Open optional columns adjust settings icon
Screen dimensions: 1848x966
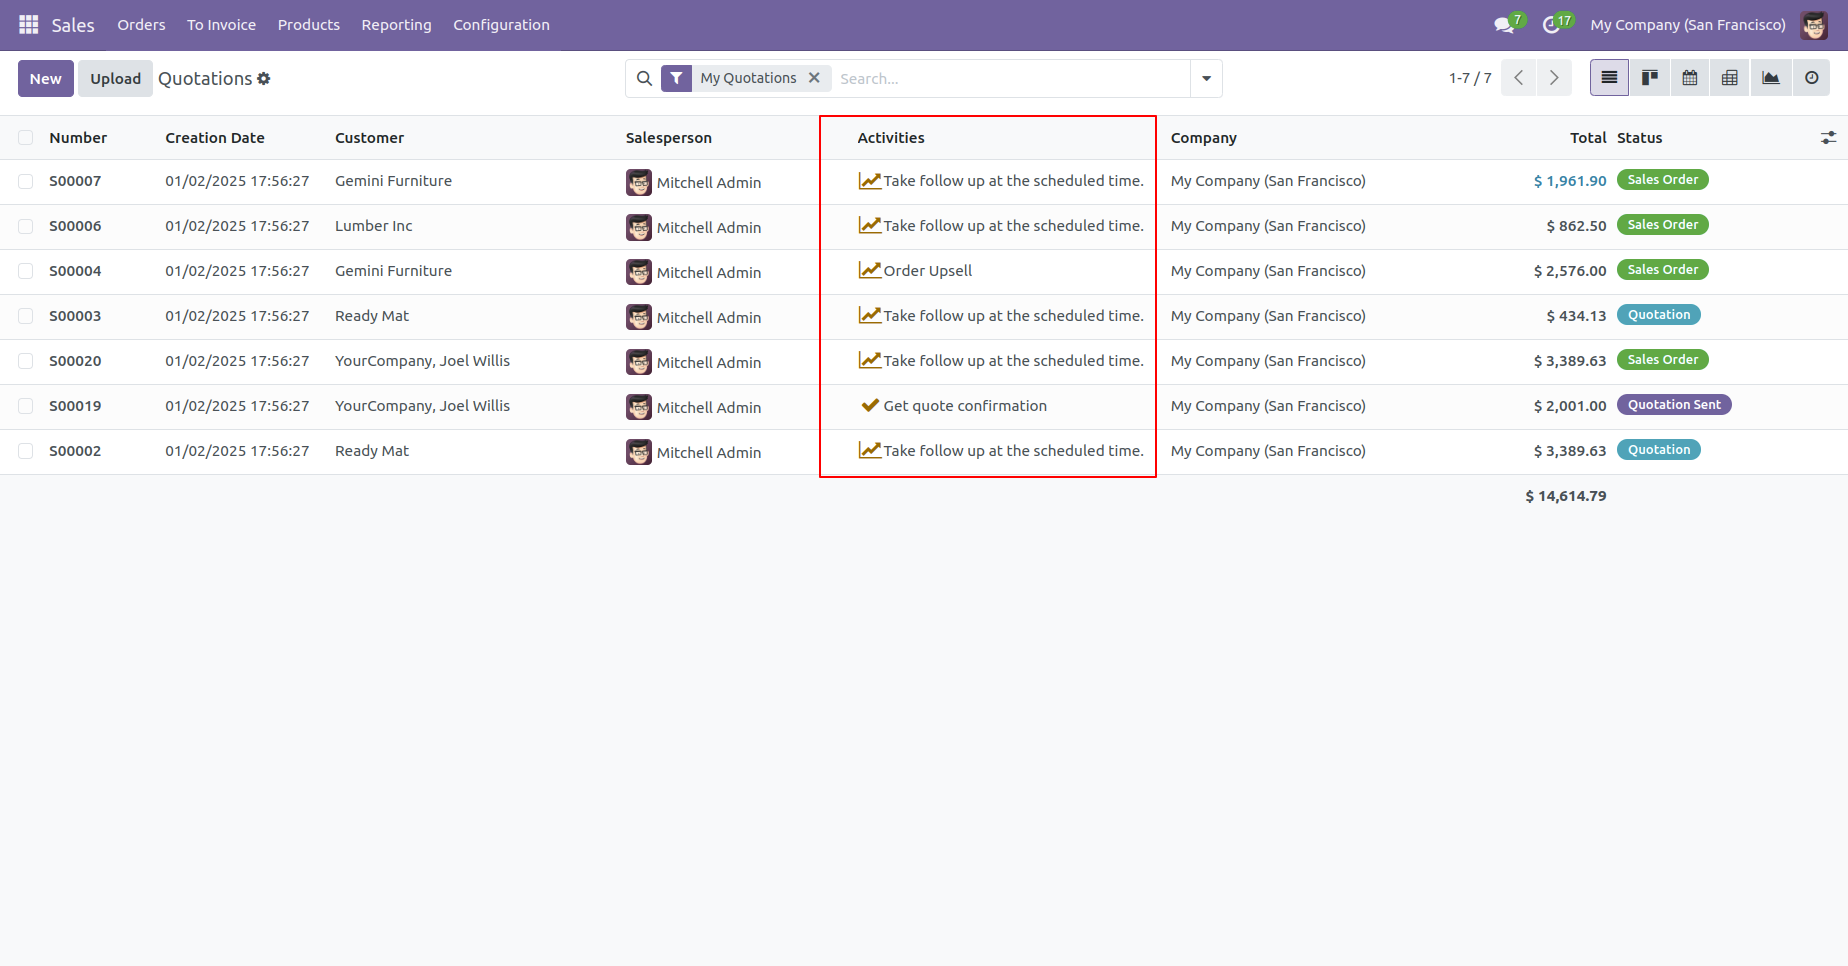[1828, 138]
